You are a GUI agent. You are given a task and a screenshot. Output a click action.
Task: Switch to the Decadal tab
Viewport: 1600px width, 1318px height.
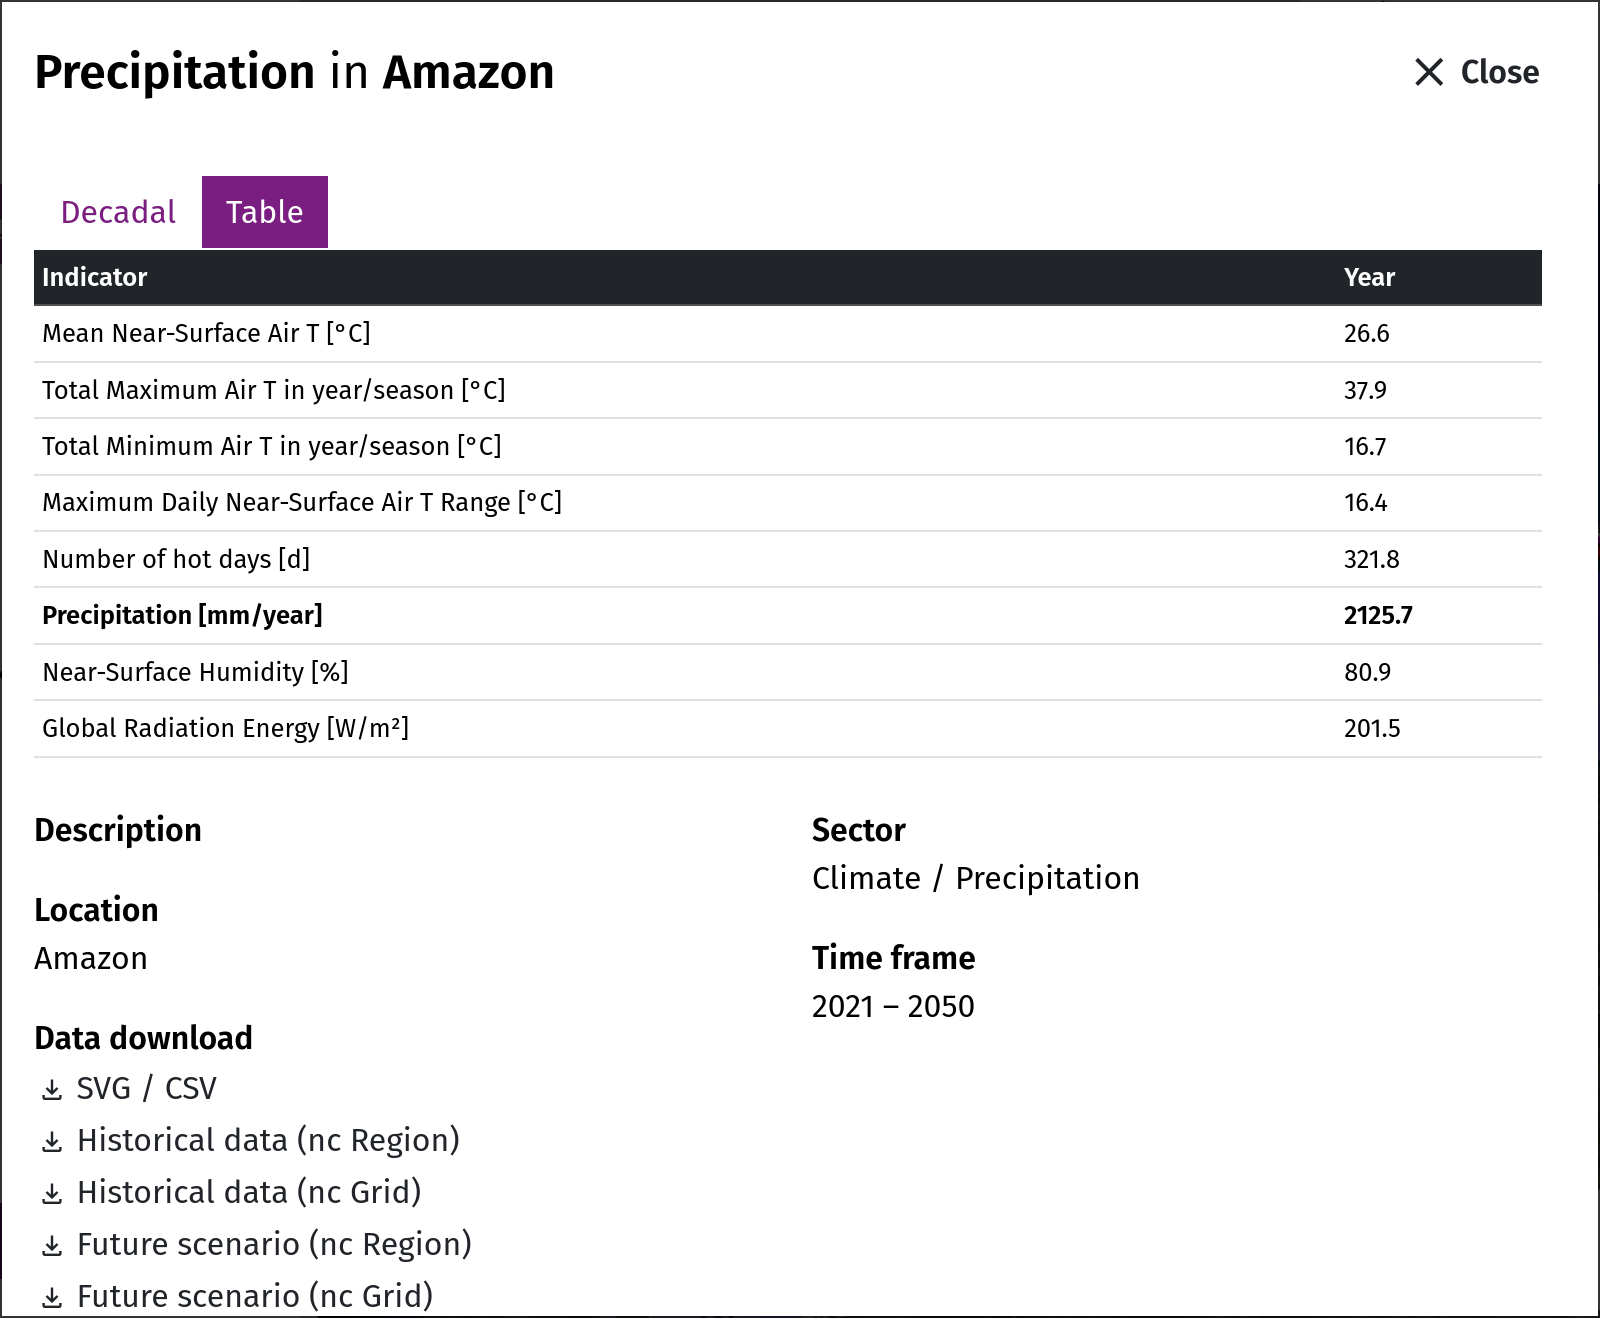[x=118, y=212]
